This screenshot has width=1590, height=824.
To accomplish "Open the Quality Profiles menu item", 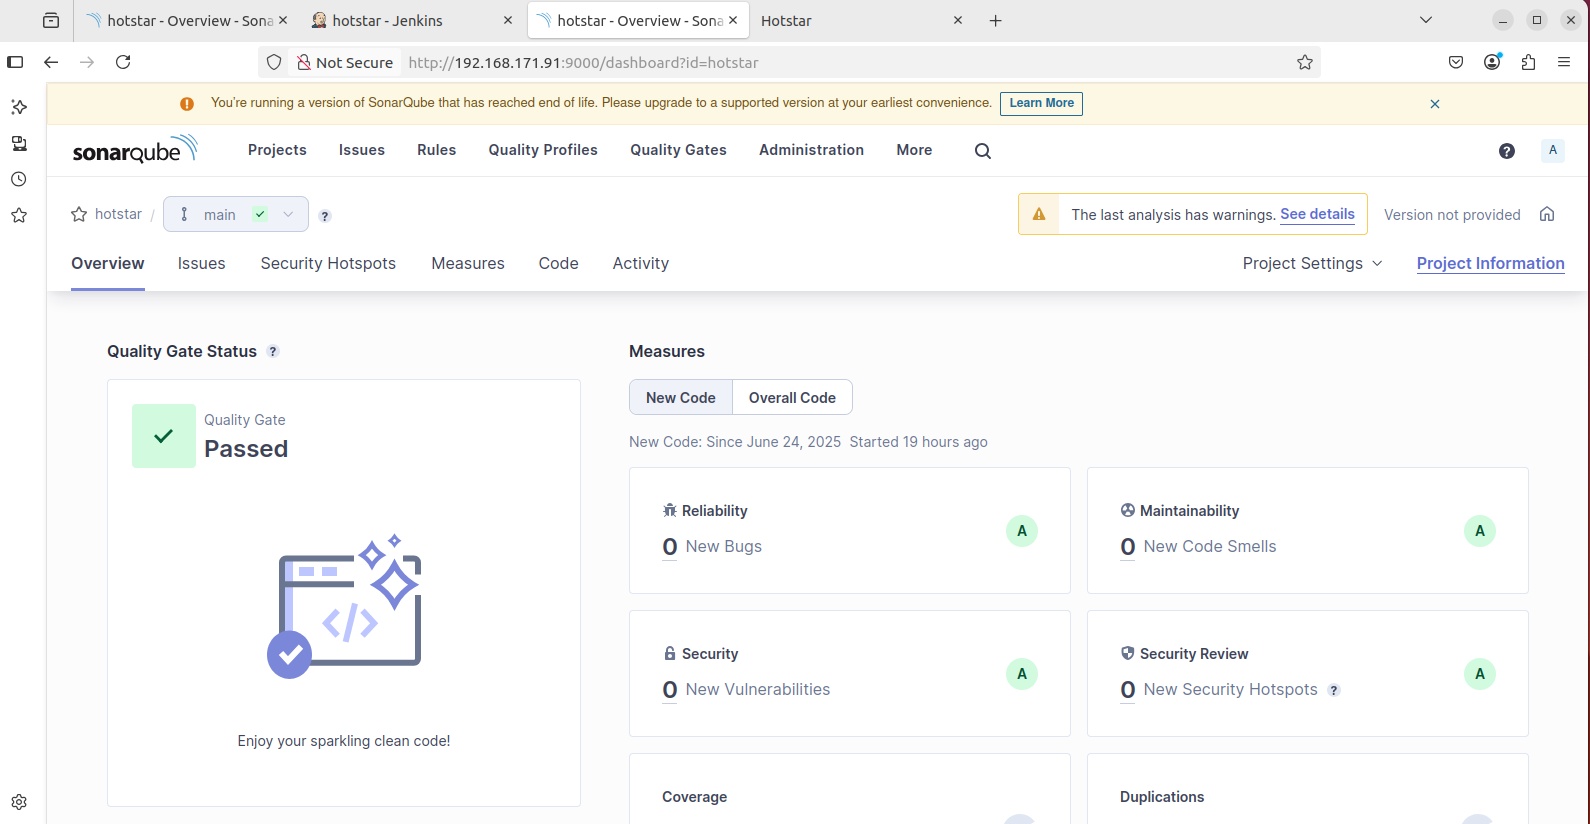I will click(x=543, y=150).
